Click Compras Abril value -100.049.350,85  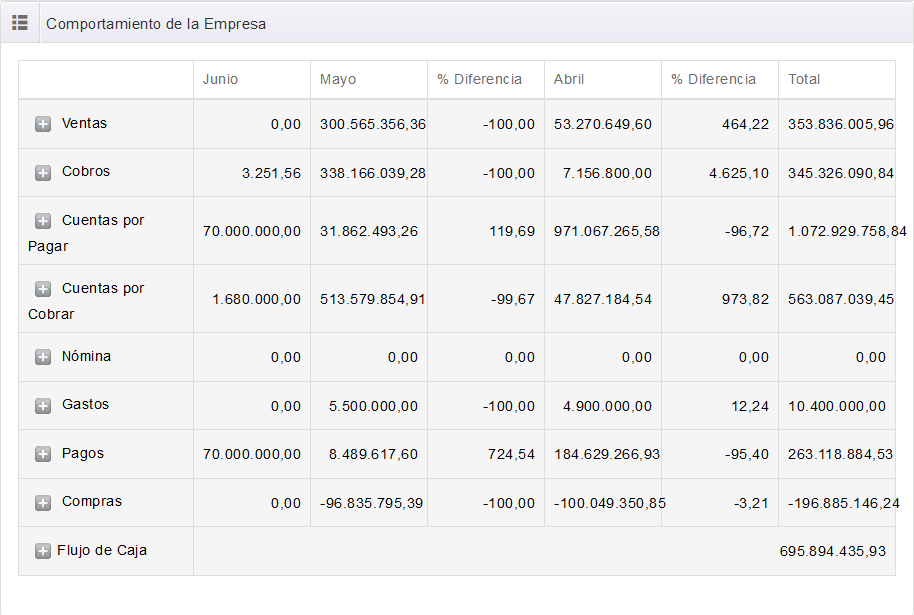609,503
